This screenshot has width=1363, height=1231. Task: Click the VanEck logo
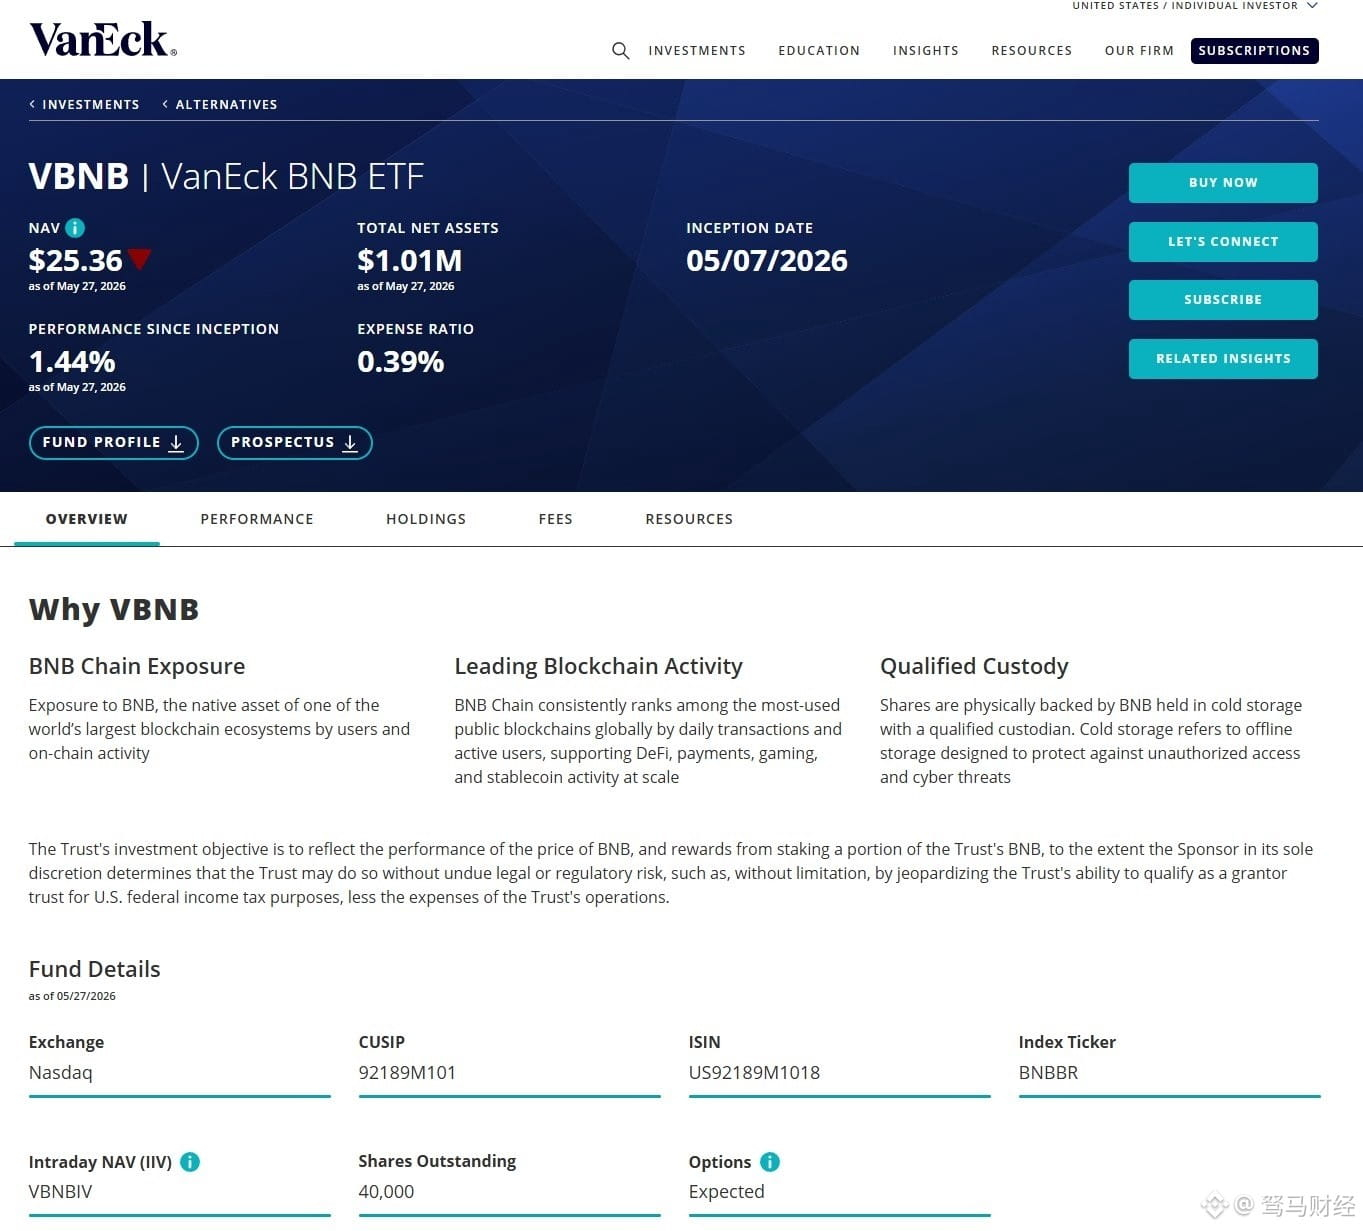tap(103, 39)
